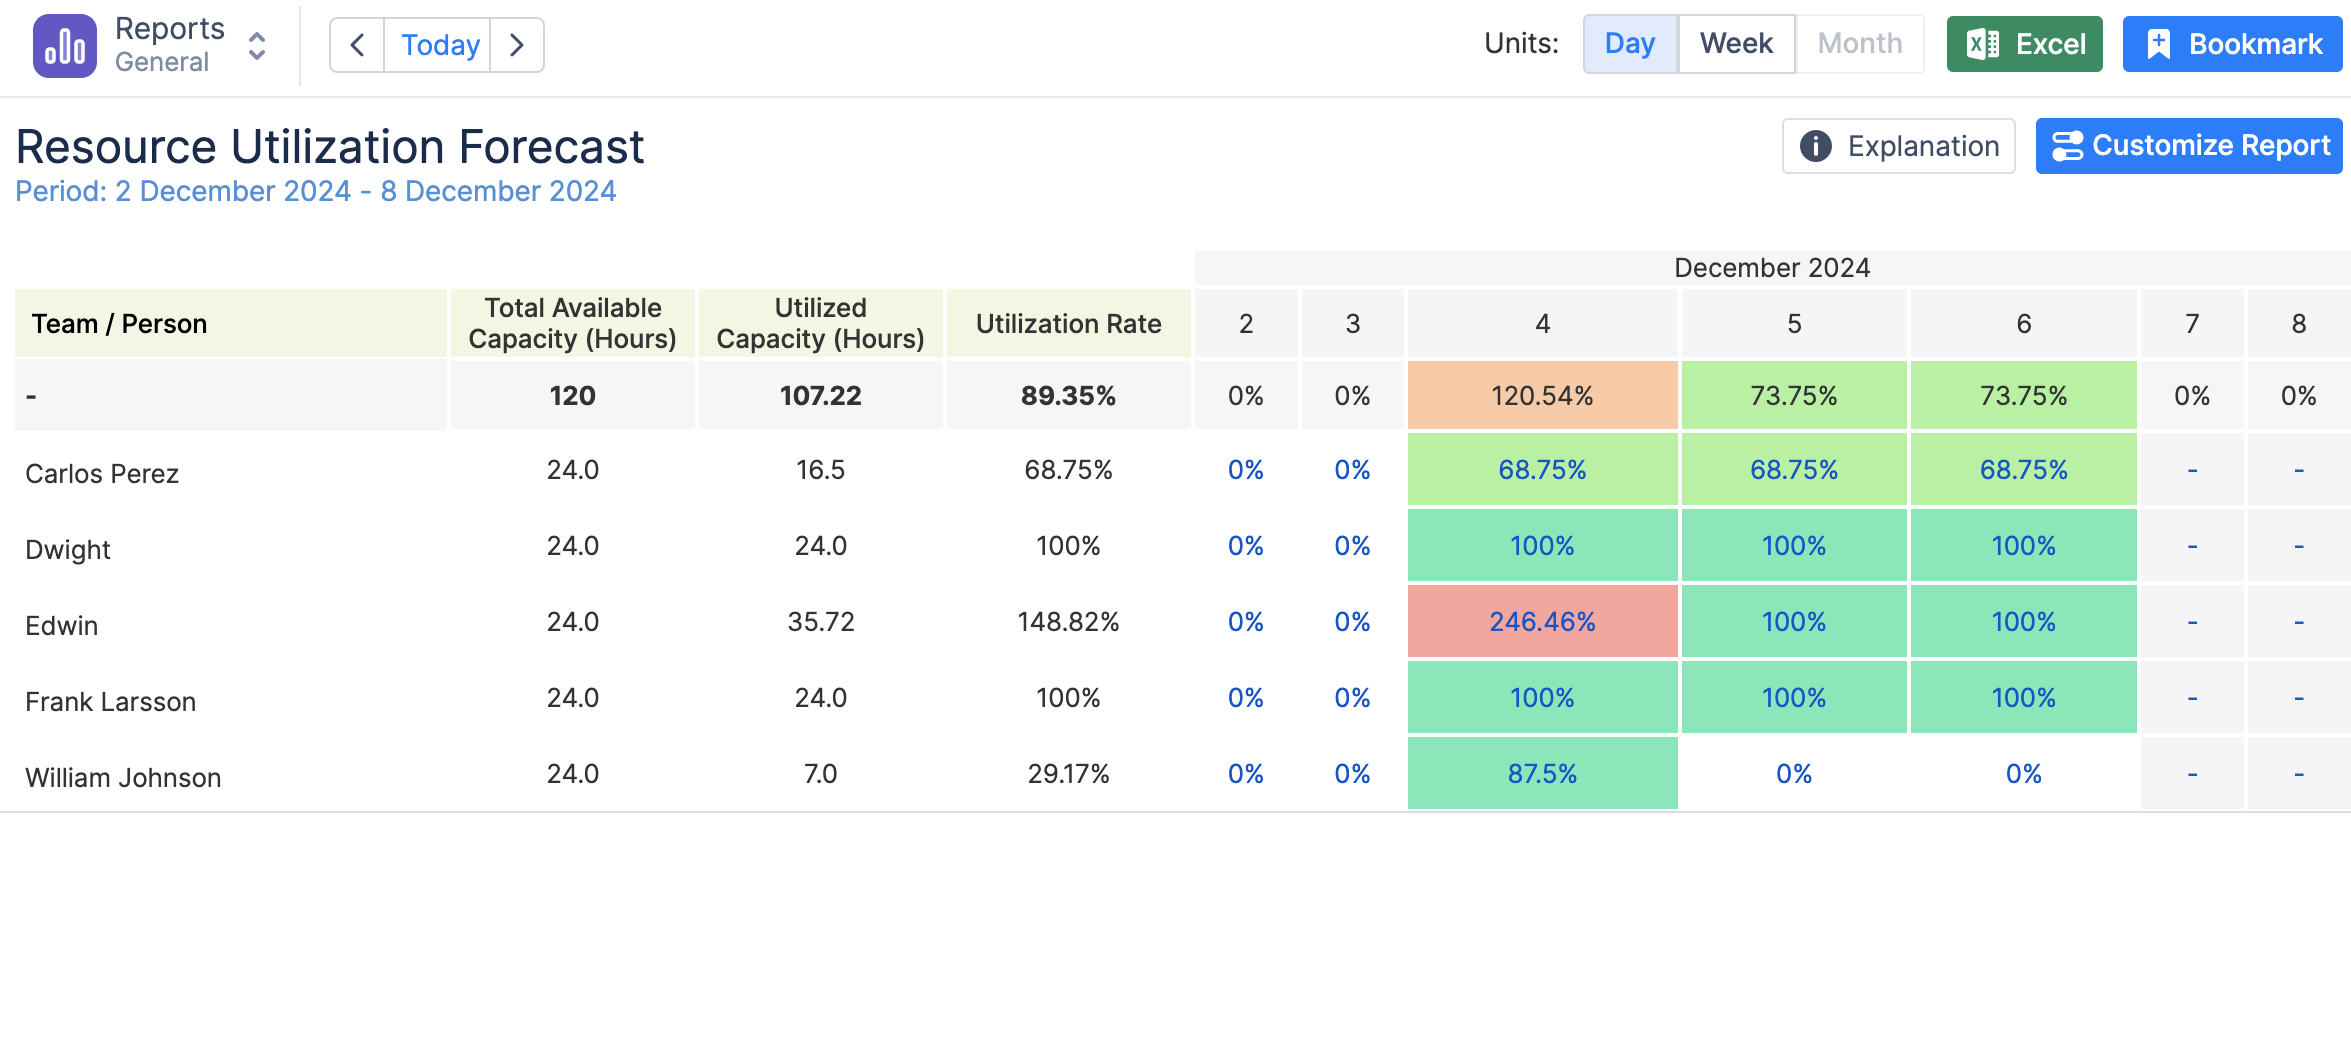Open Edwin's 246.46% utilization on December 4
Screen dimensions: 2351x1050
point(1542,621)
